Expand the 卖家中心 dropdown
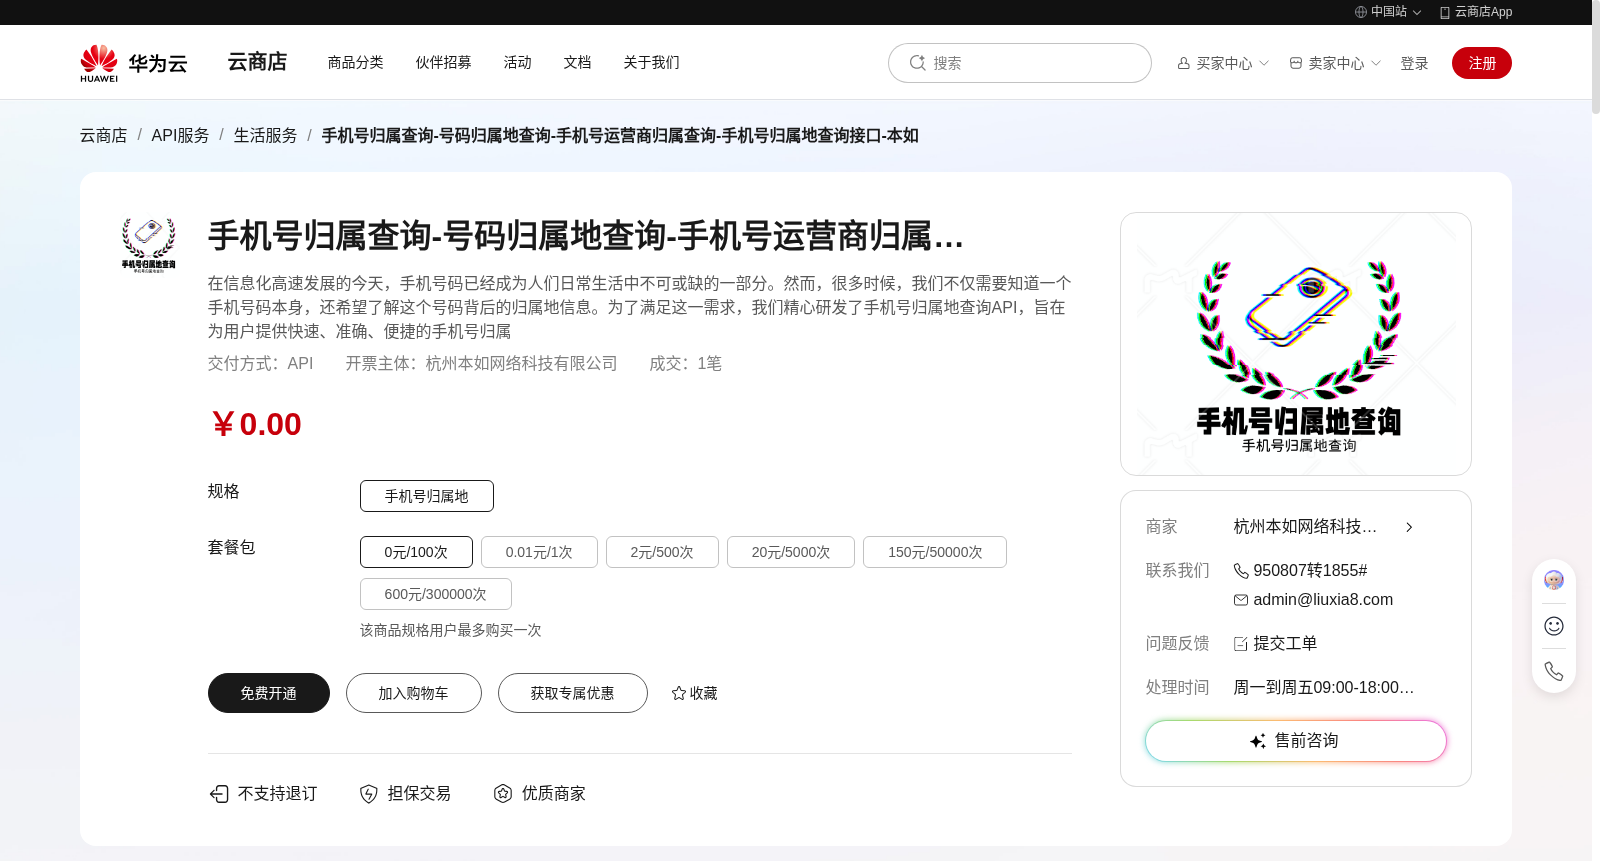 coord(1376,63)
